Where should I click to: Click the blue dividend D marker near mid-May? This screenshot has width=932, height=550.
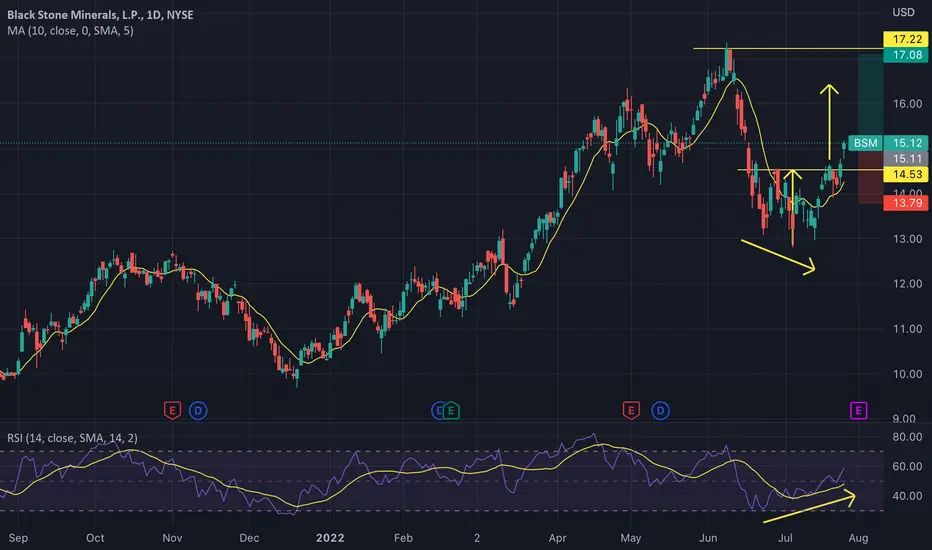click(x=660, y=410)
